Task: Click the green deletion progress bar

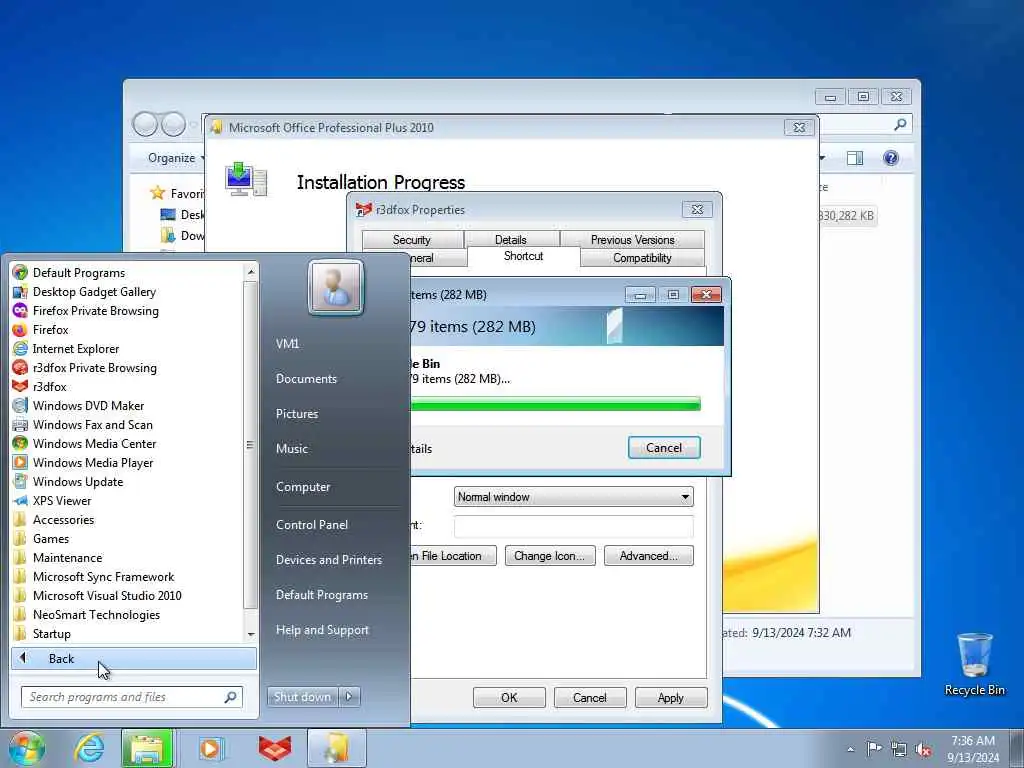Action: (555, 404)
